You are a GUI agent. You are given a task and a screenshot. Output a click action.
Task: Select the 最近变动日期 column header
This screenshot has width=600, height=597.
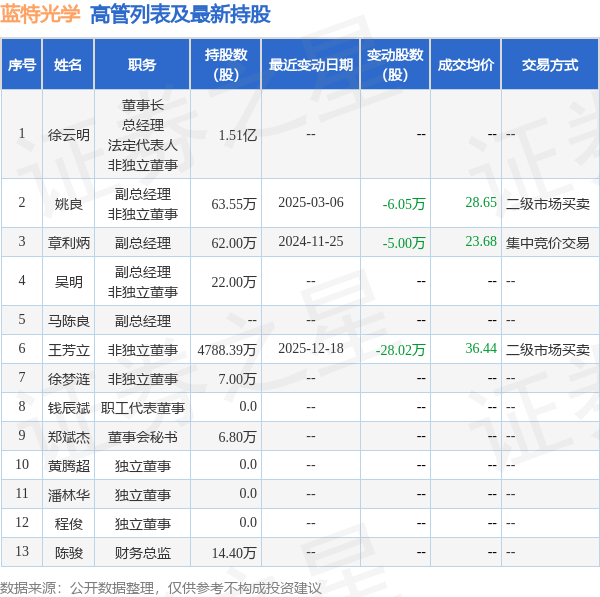tap(310, 65)
